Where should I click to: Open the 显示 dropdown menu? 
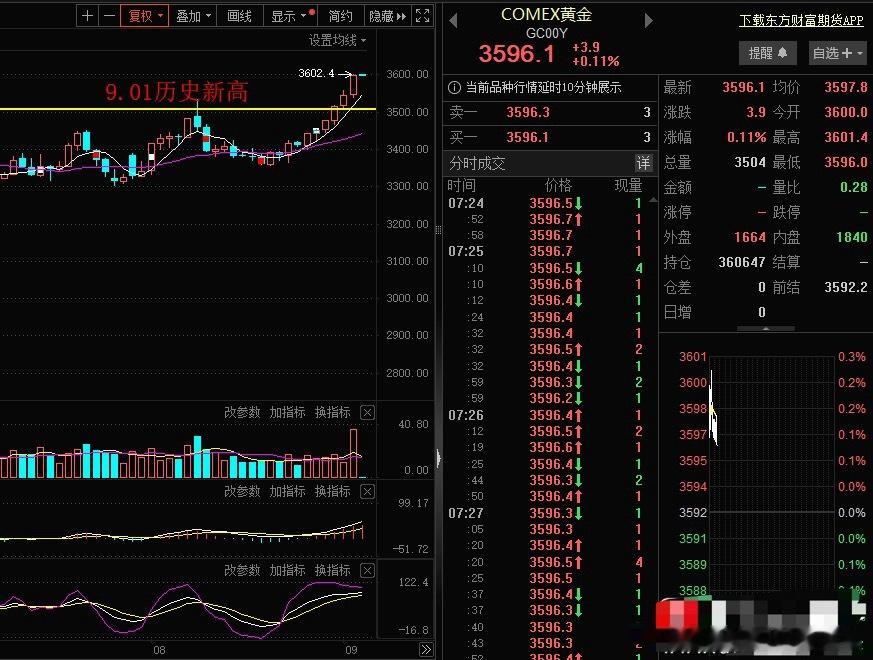coord(290,16)
